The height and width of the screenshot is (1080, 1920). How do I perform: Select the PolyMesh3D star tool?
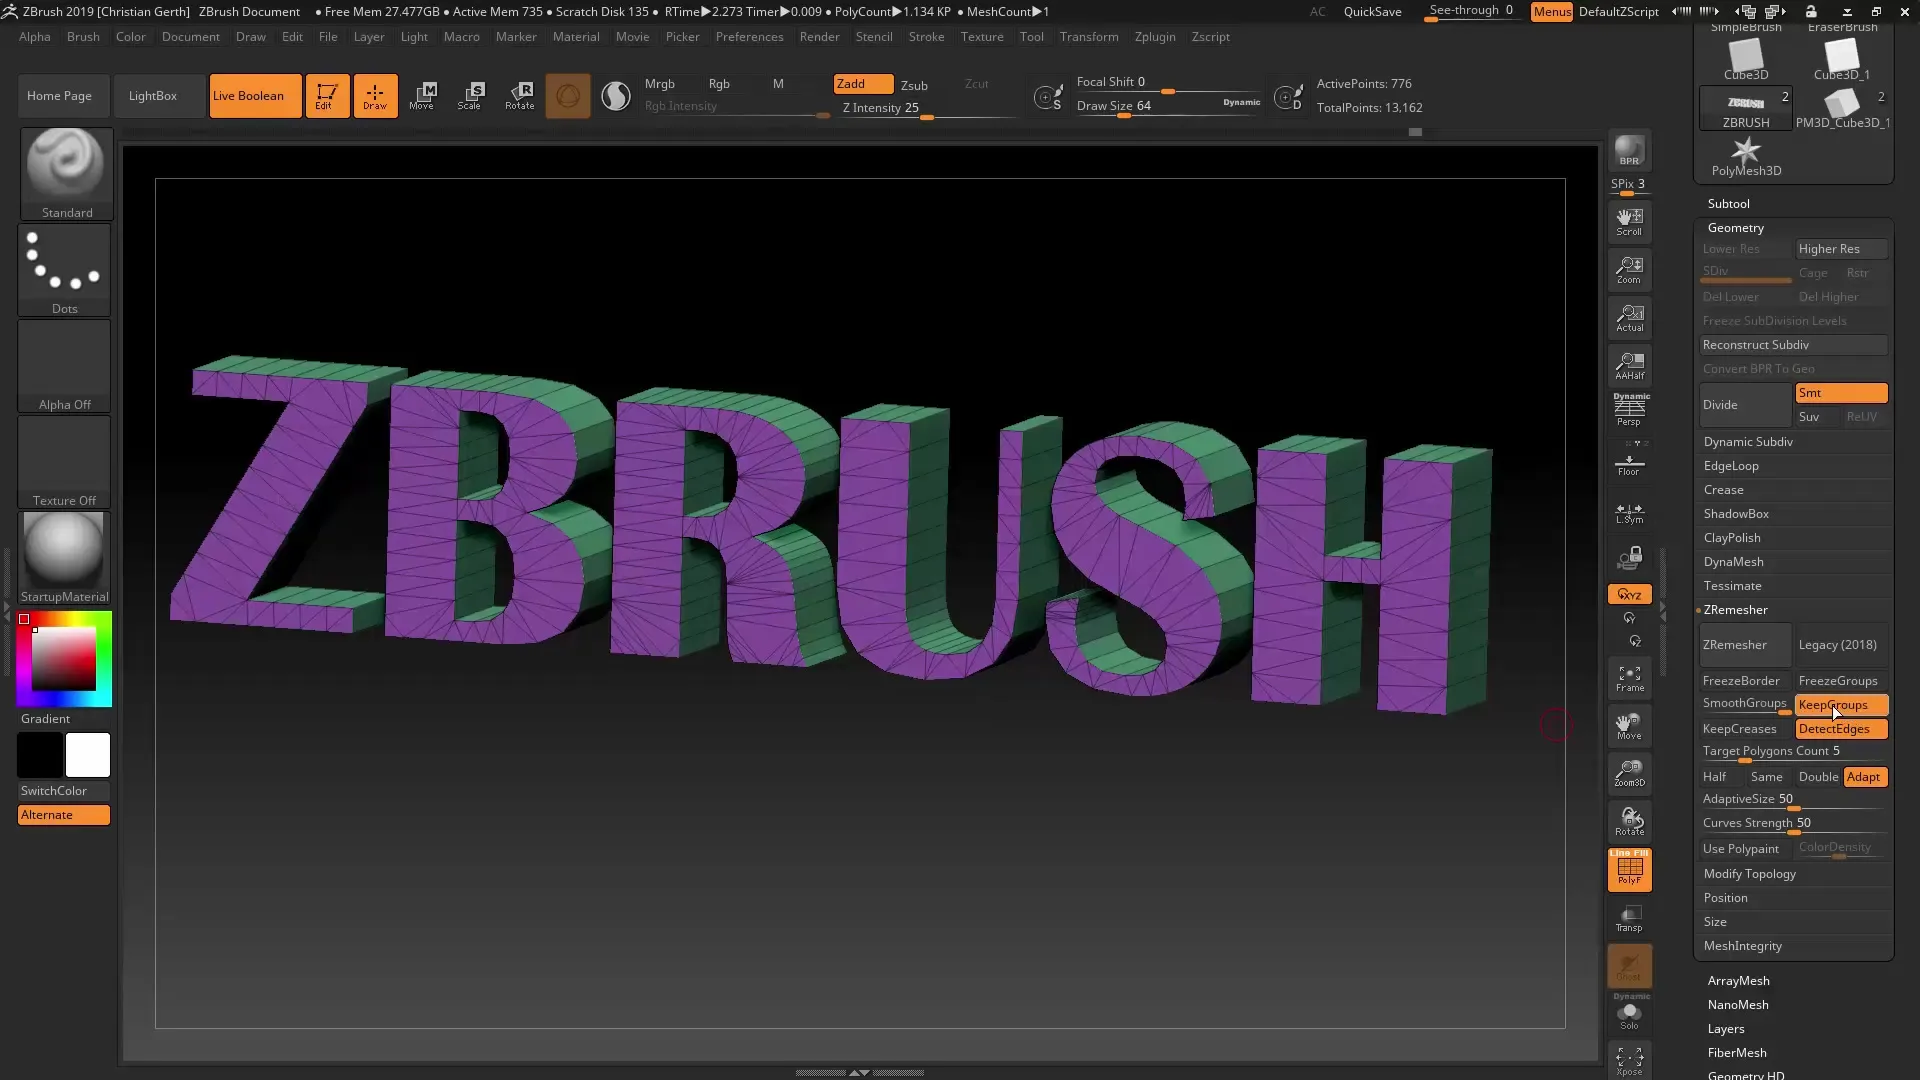click(x=1746, y=157)
